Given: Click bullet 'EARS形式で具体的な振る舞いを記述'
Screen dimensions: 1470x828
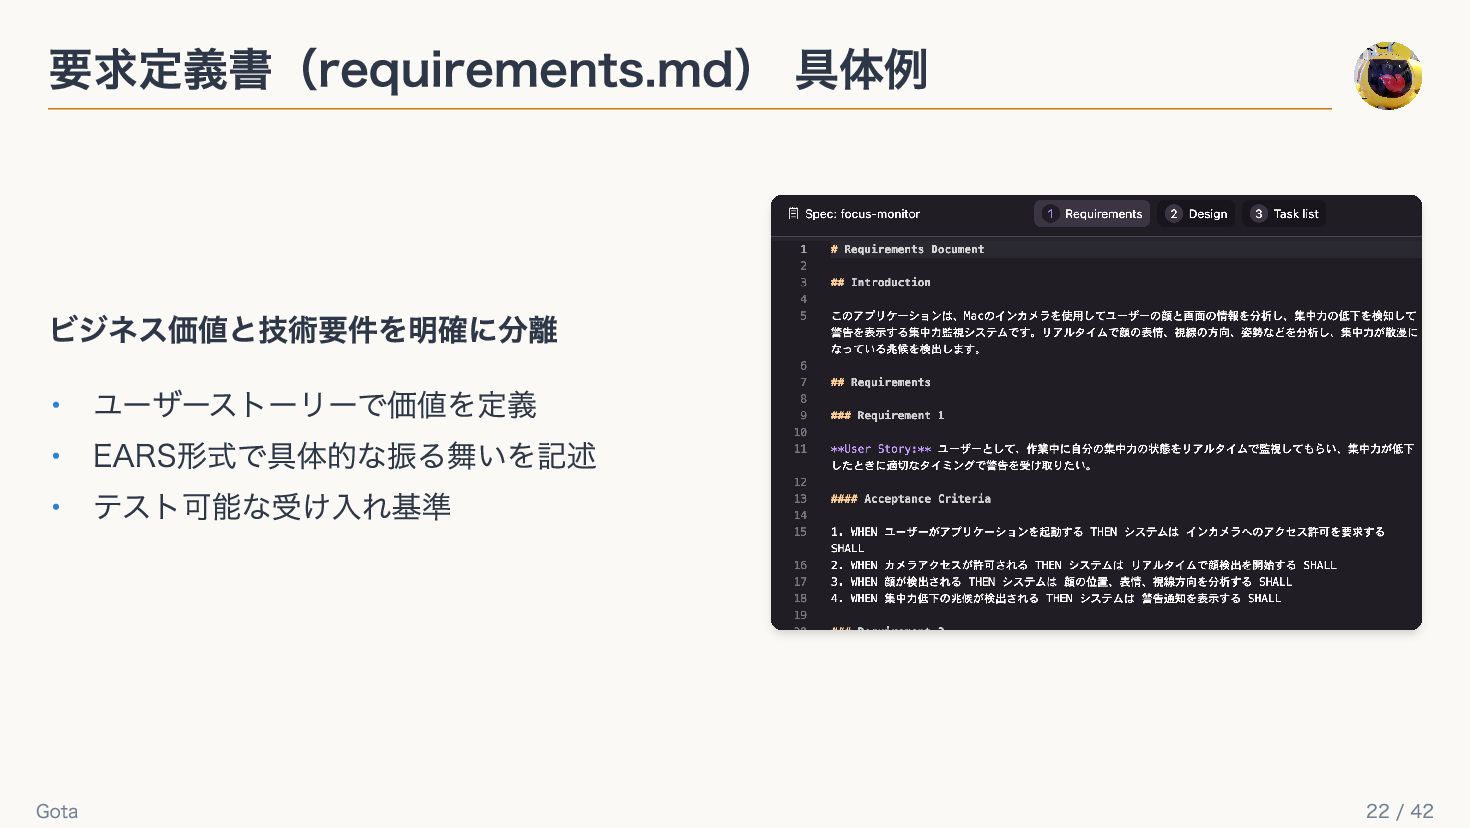Looking at the screenshot, I should tap(345, 456).
